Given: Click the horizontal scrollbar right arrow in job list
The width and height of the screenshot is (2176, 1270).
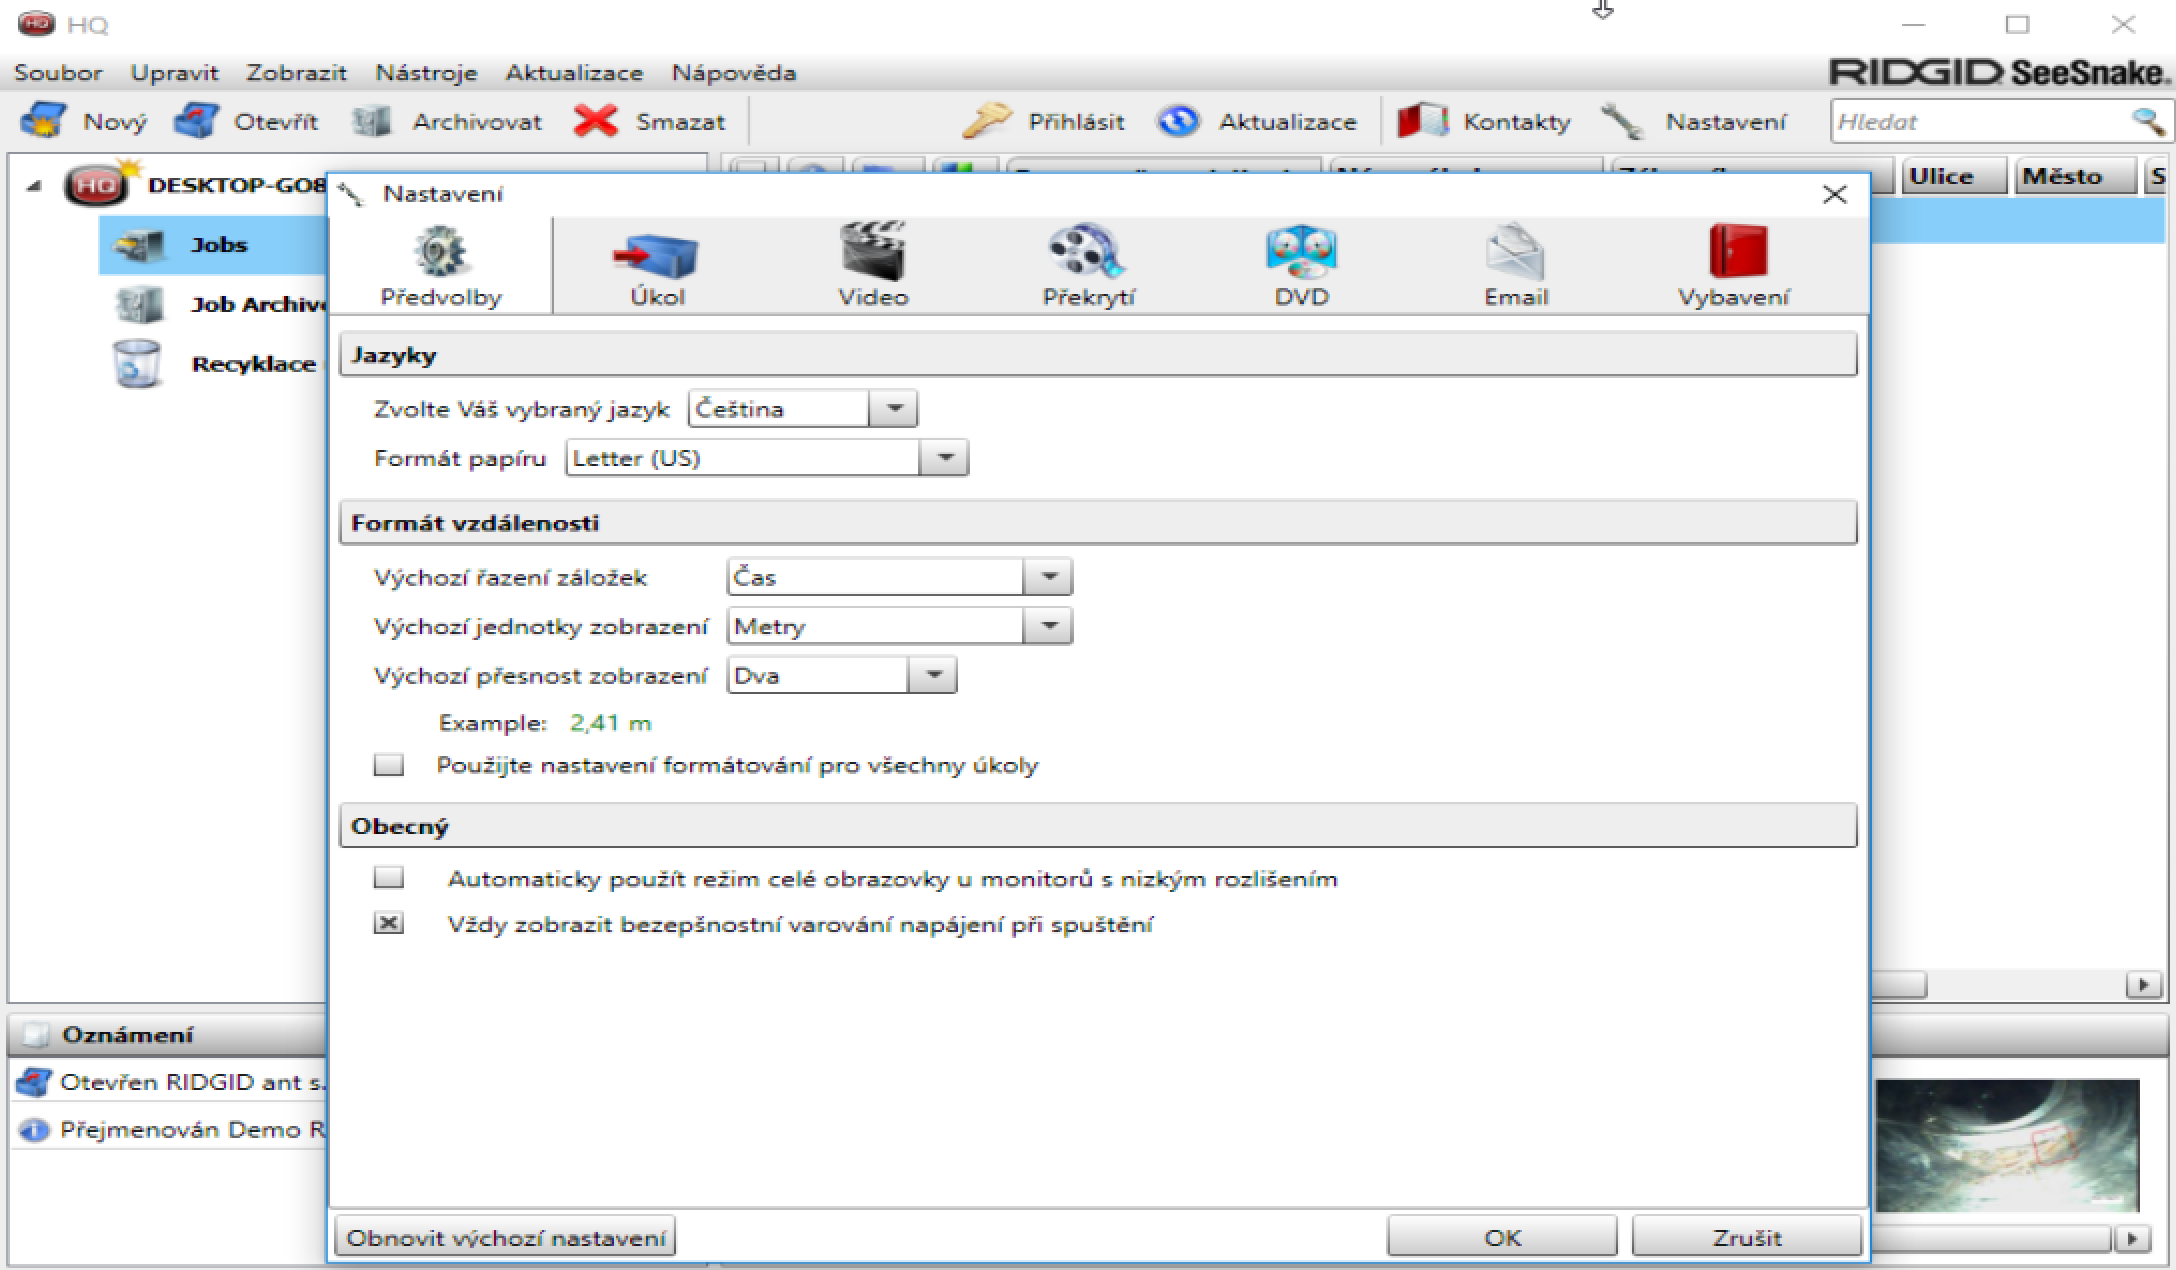Looking at the screenshot, I should pos(2142,985).
